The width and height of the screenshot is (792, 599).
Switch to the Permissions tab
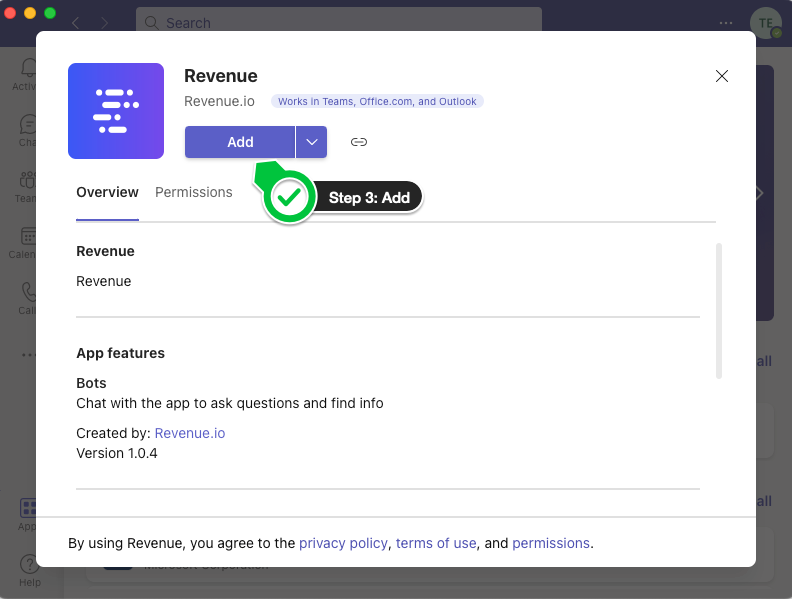pyautogui.click(x=193, y=192)
